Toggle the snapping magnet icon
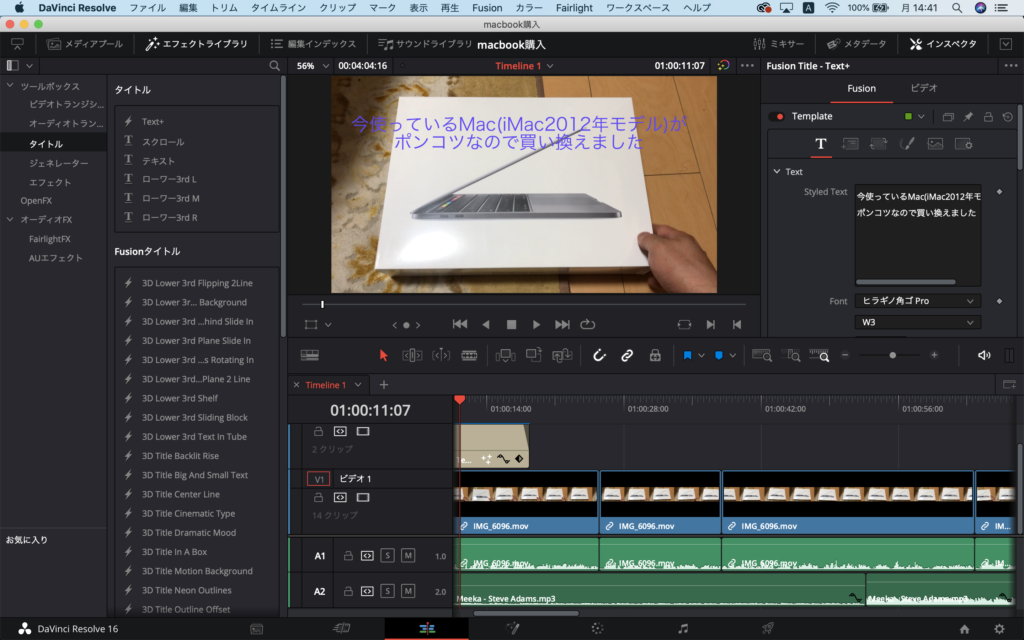Image resolution: width=1024 pixels, height=640 pixels. (599, 355)
